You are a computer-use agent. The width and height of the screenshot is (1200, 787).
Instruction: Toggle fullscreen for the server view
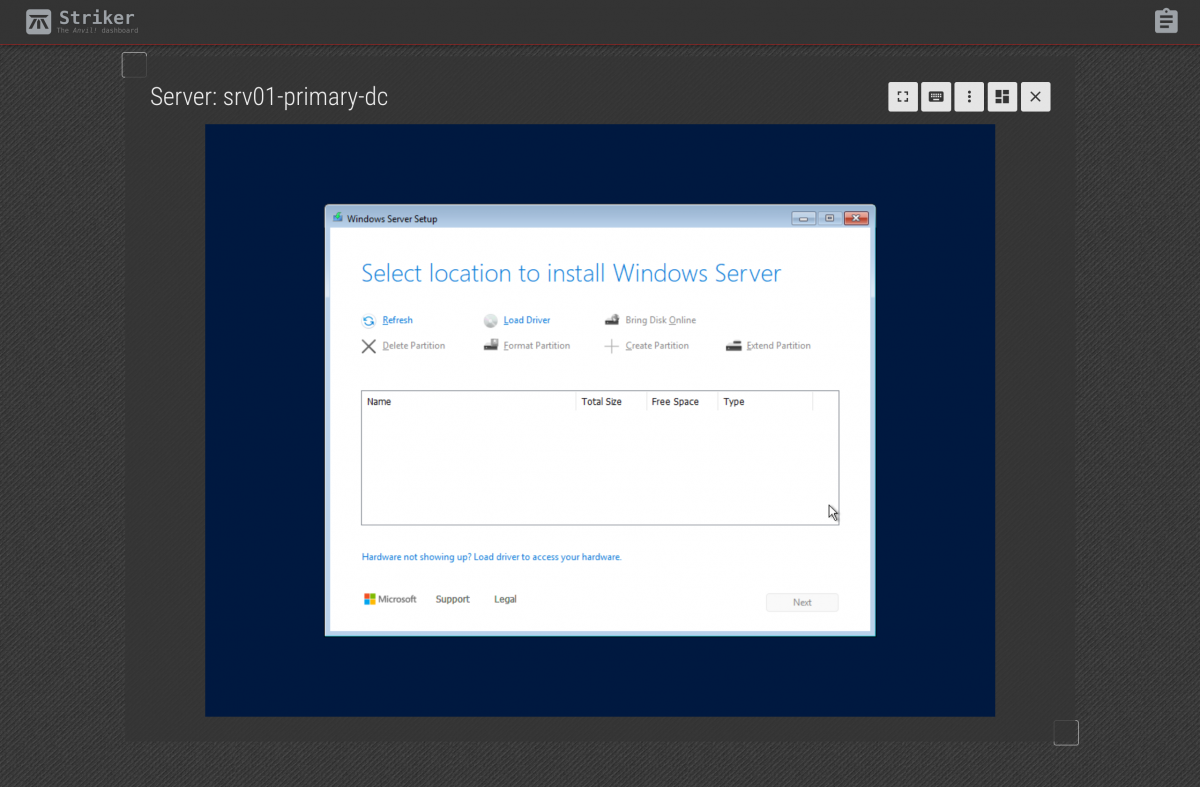(903, 97)
